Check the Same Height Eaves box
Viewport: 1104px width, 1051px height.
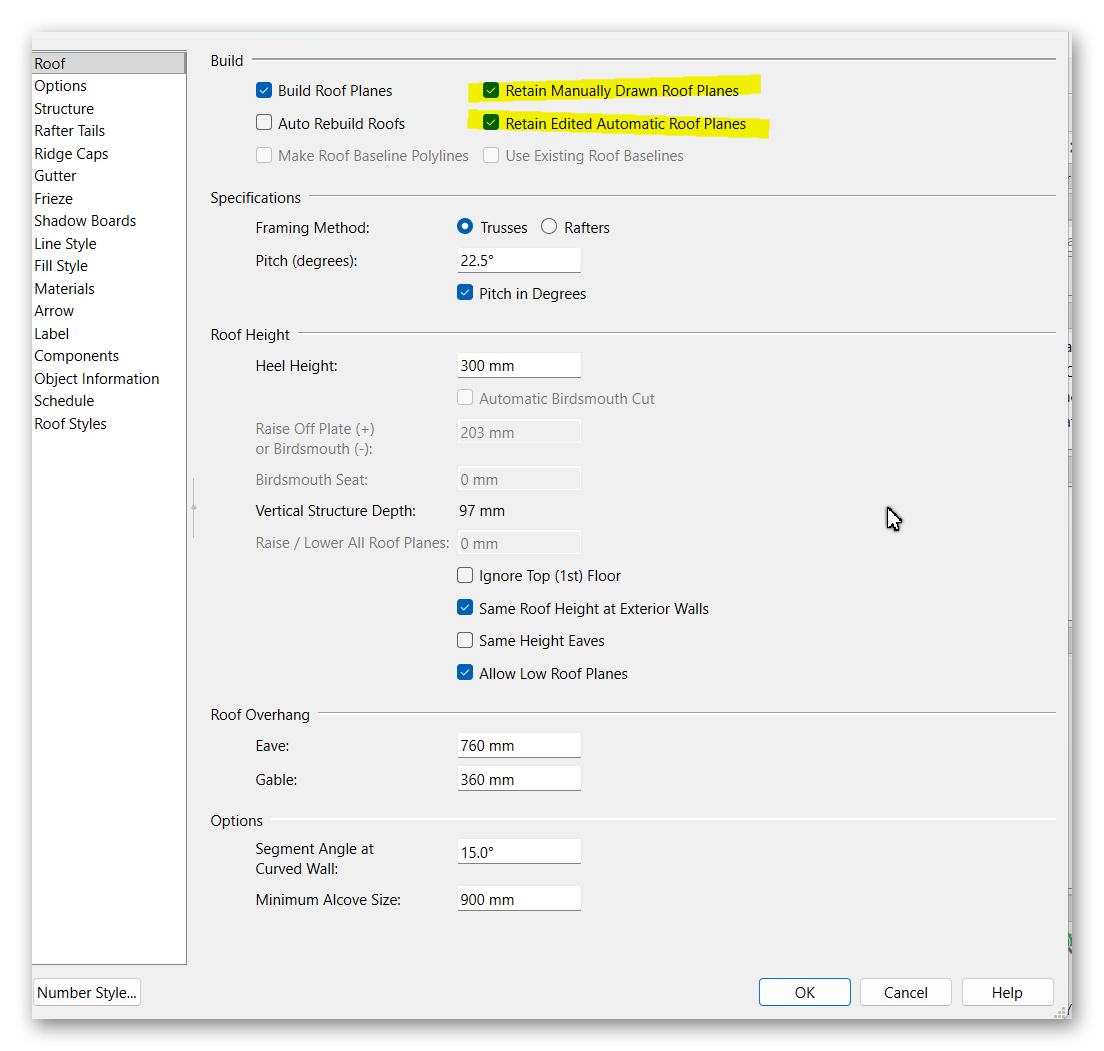coord(465,641)
